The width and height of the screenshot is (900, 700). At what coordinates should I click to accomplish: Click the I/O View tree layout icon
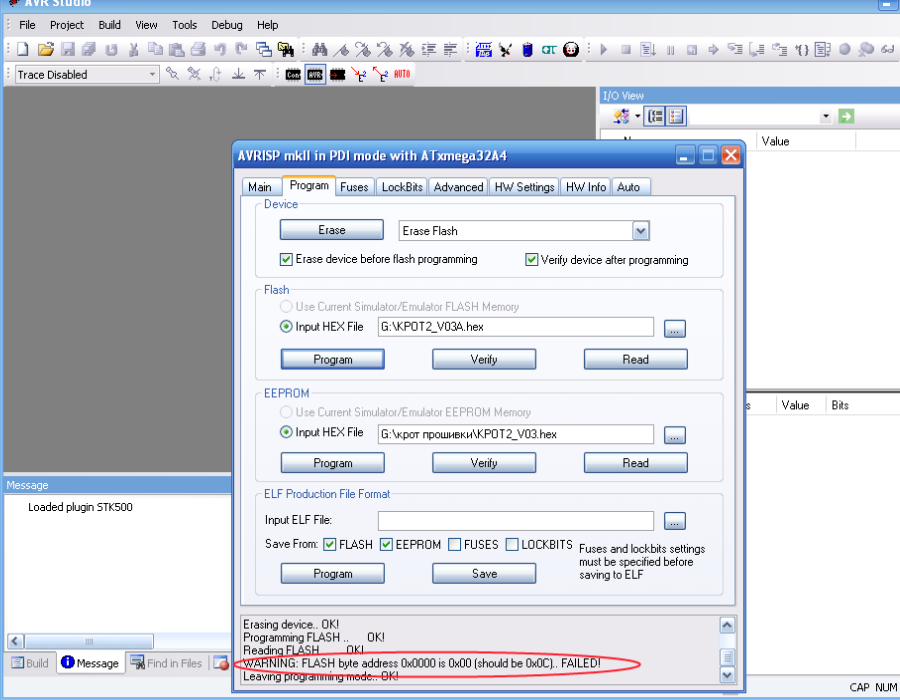click(654, 116)
